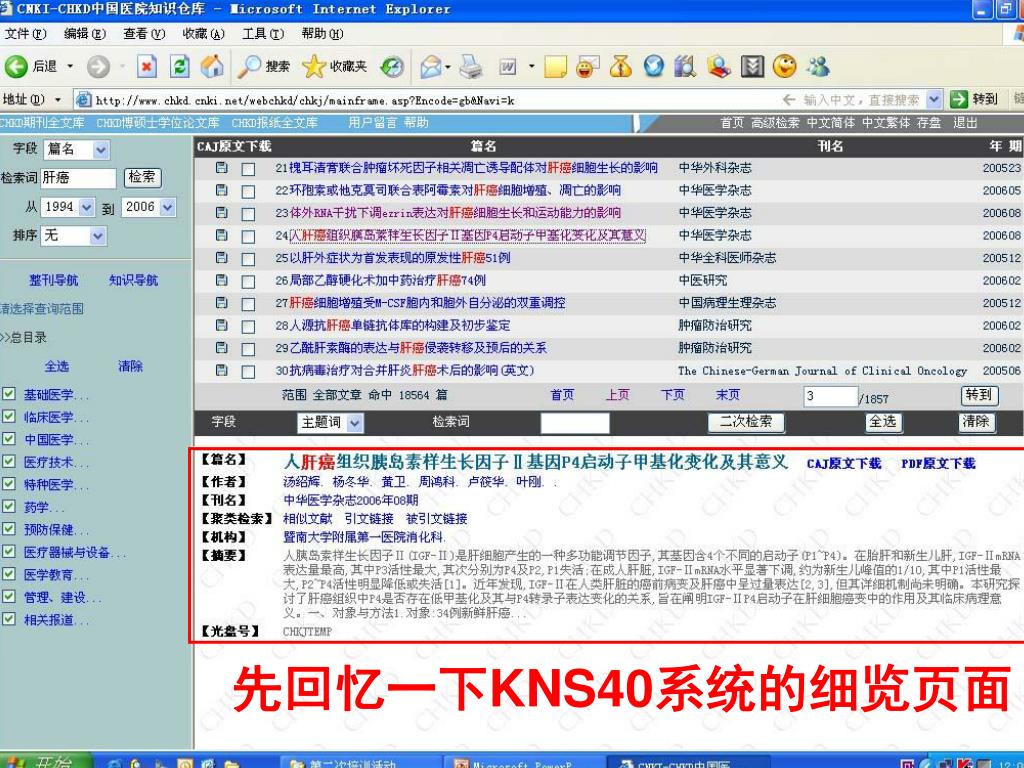Viewport: 1024px width, 768px height.
Task: Open the history clock icon
Action: click(x=392, y=66)
